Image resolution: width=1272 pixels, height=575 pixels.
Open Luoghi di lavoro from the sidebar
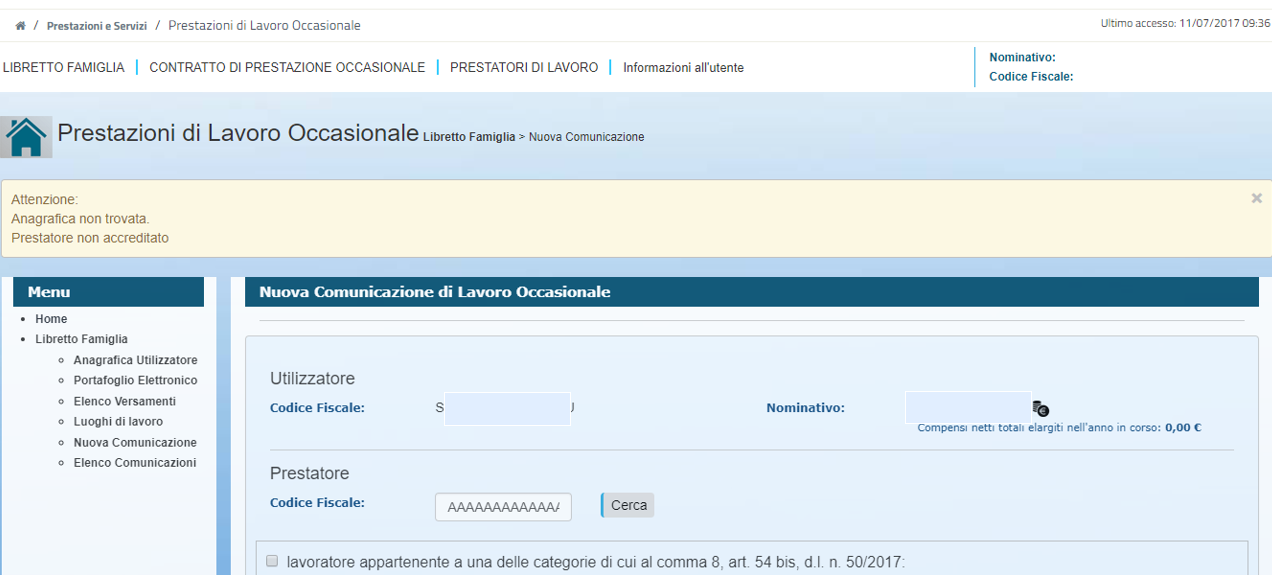tap(118, 422)
